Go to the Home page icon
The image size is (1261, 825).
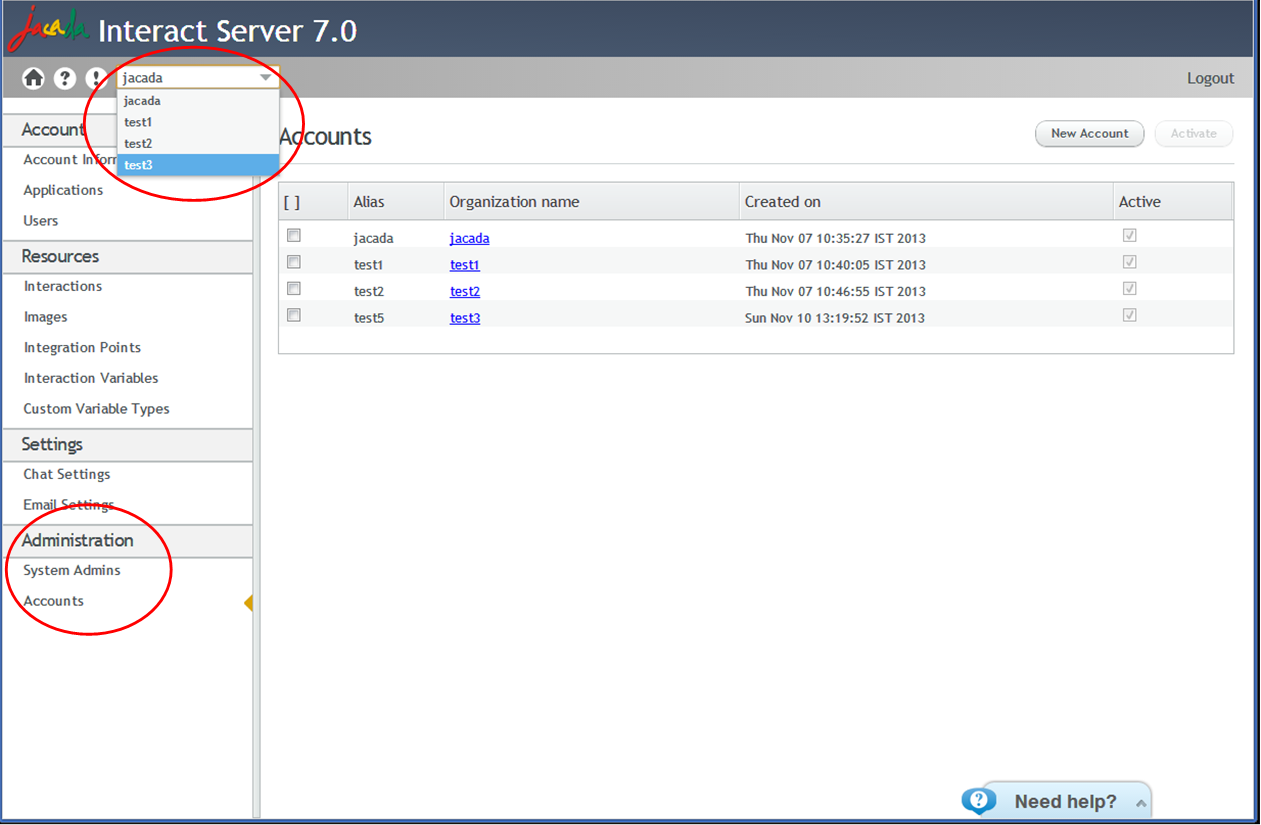34,78
